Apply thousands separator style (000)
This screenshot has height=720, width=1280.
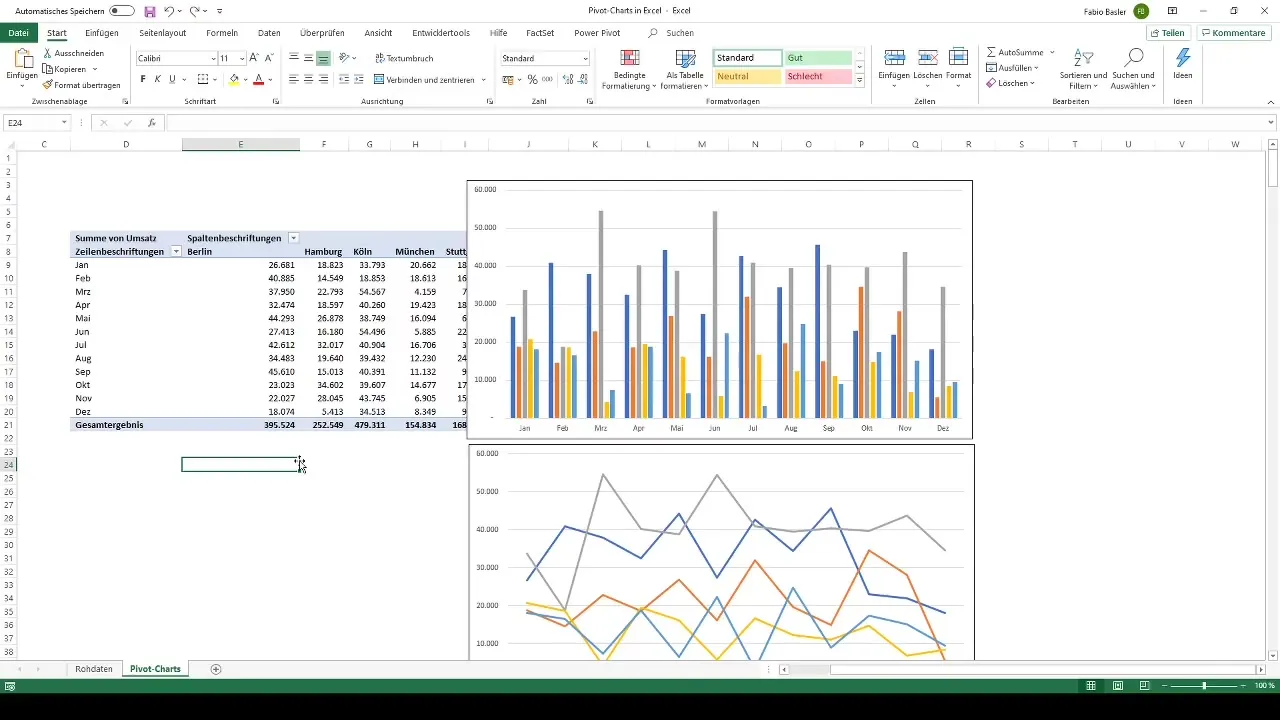tap(547, 79)
